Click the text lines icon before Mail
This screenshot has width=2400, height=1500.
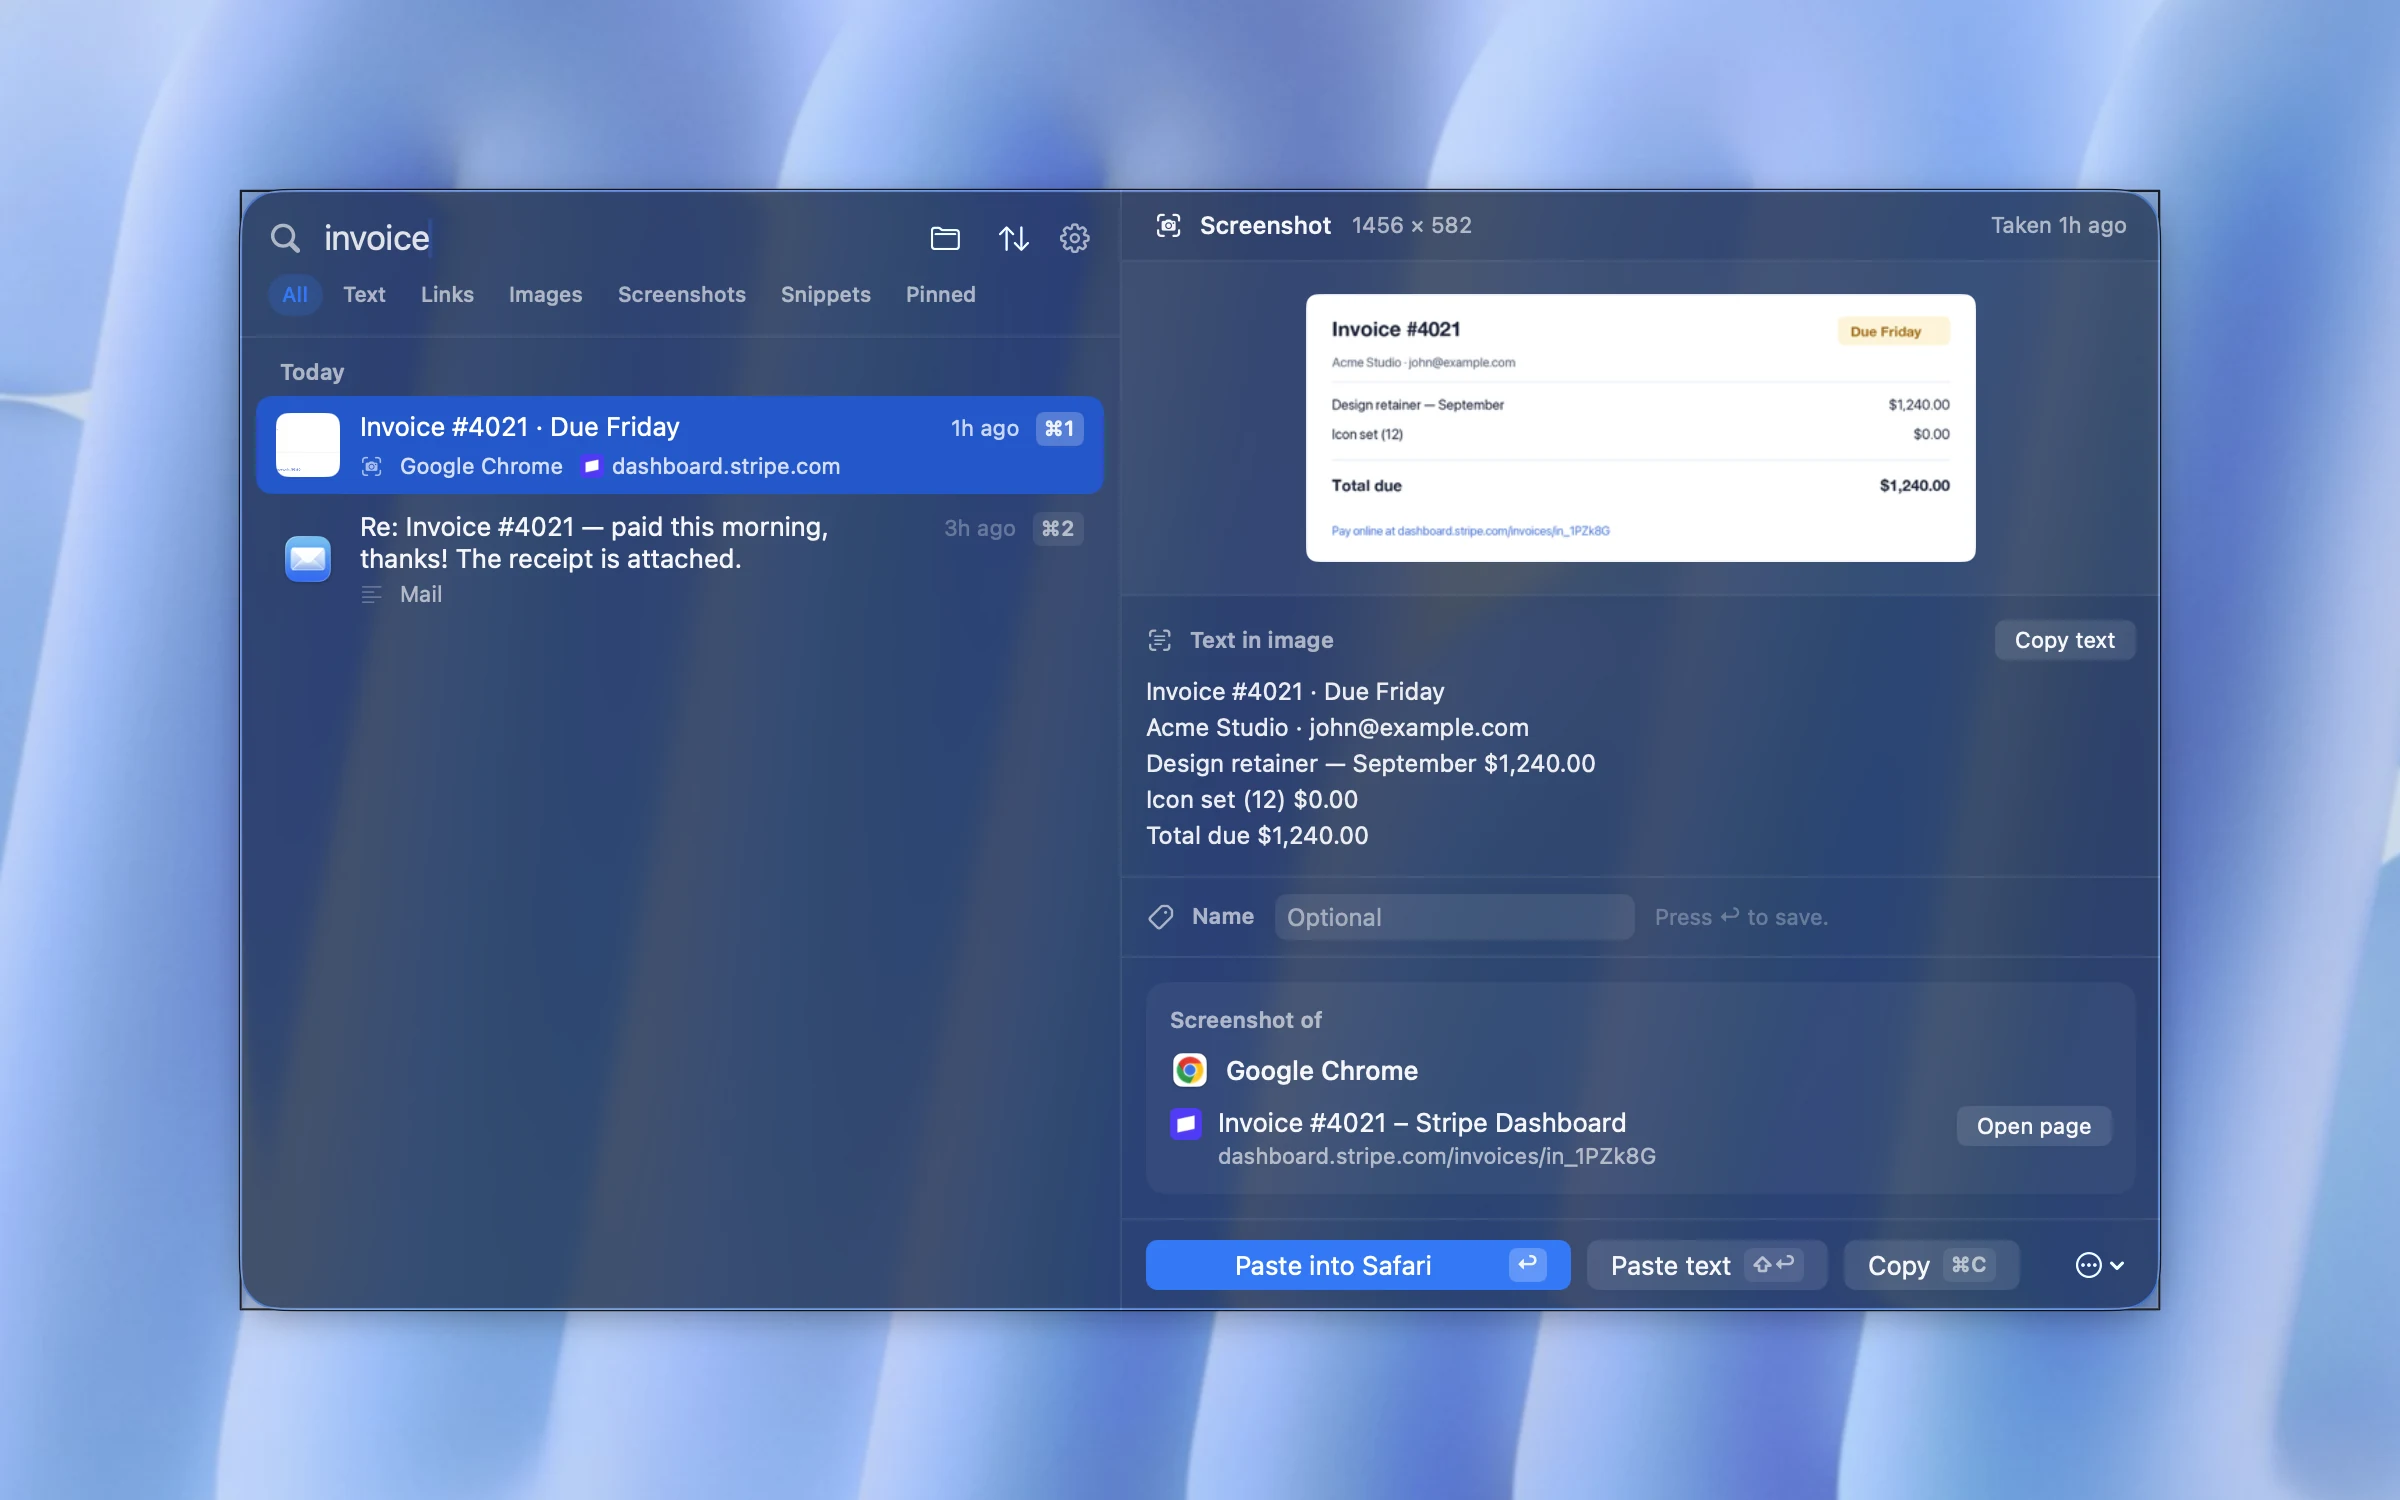pos(371,594)
